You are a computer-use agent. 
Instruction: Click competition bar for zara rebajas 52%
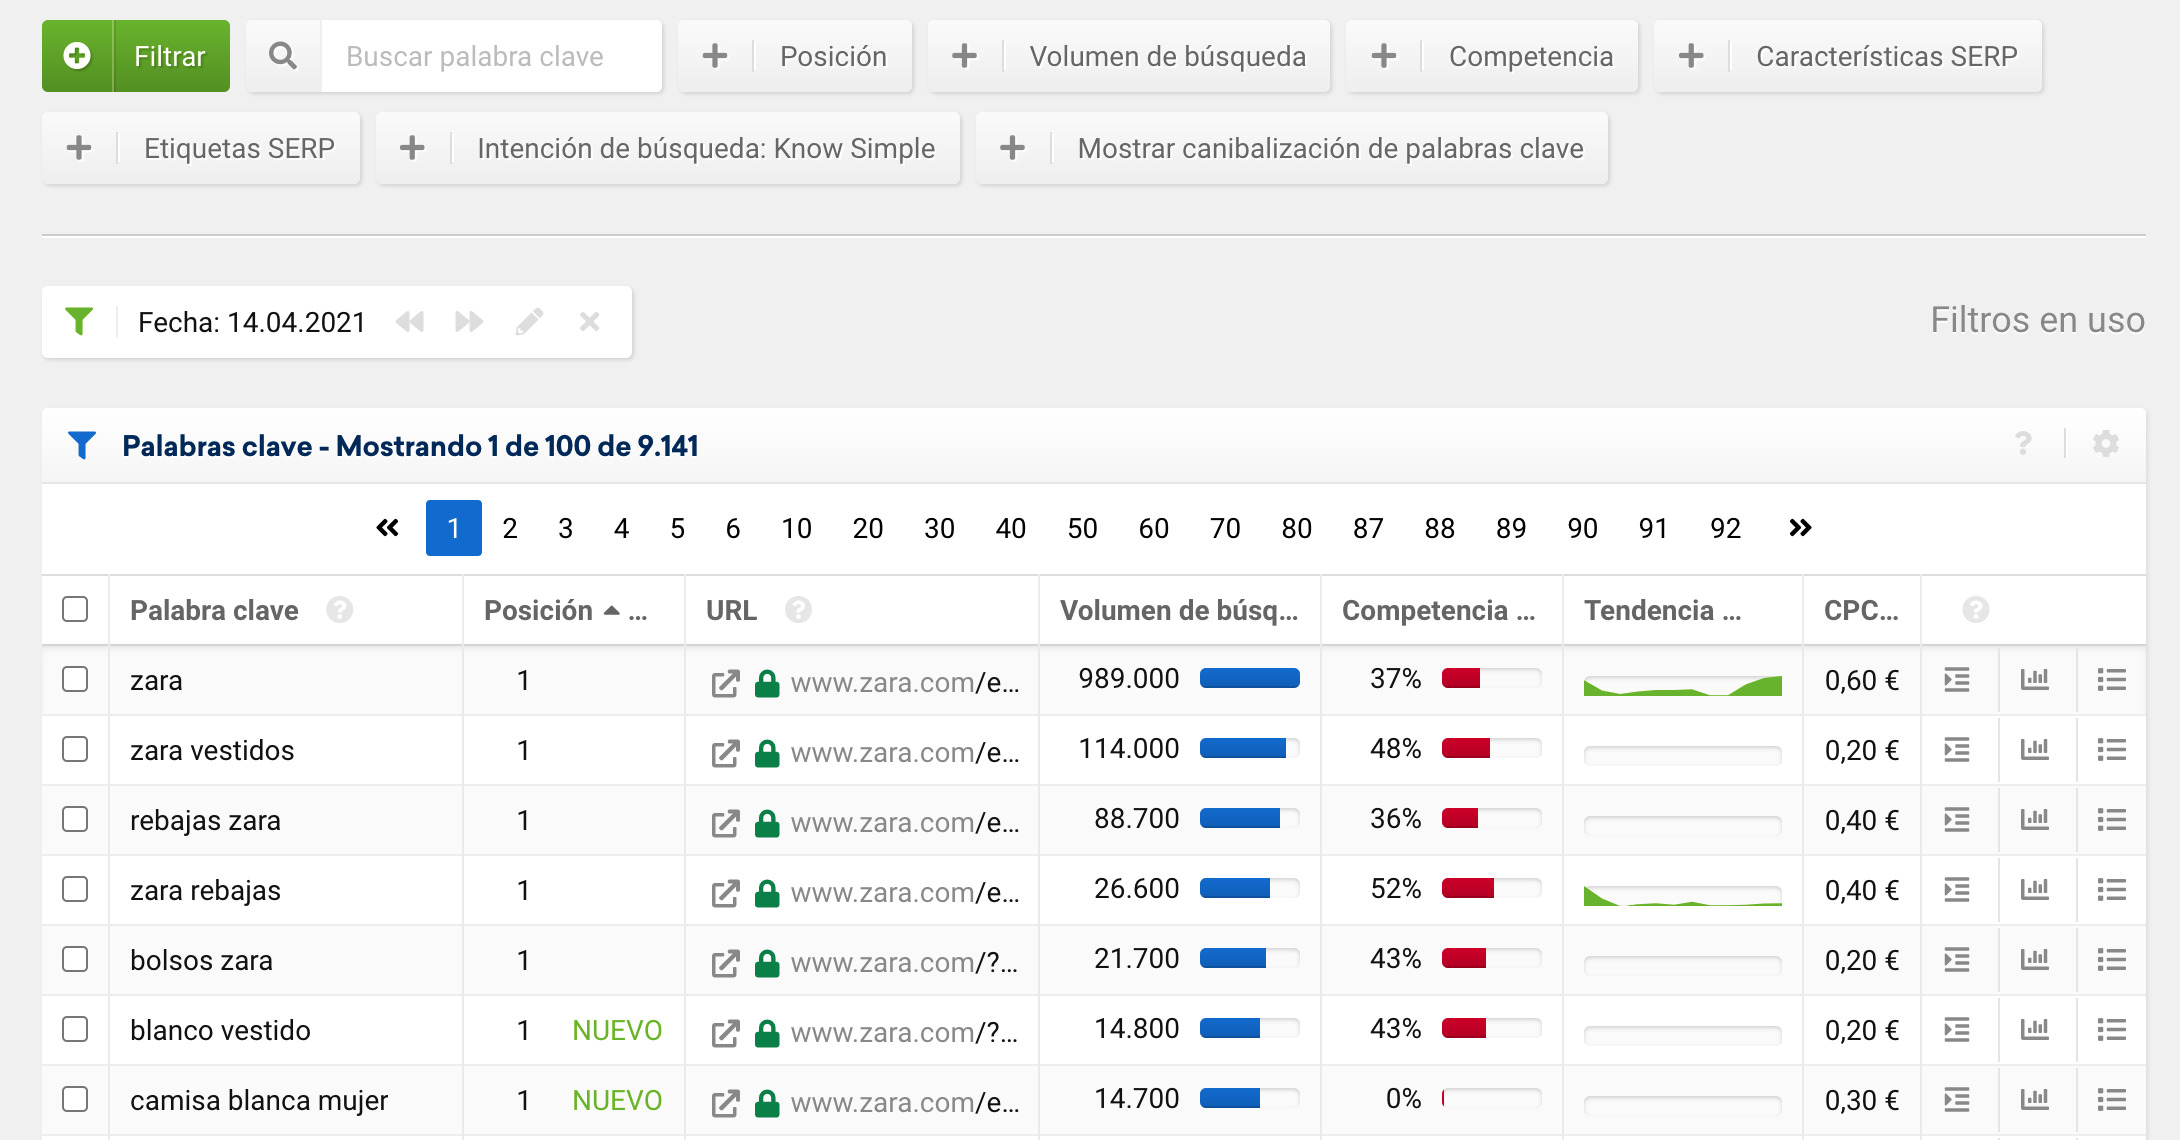pyautogui.click(x=1491, y=888)
